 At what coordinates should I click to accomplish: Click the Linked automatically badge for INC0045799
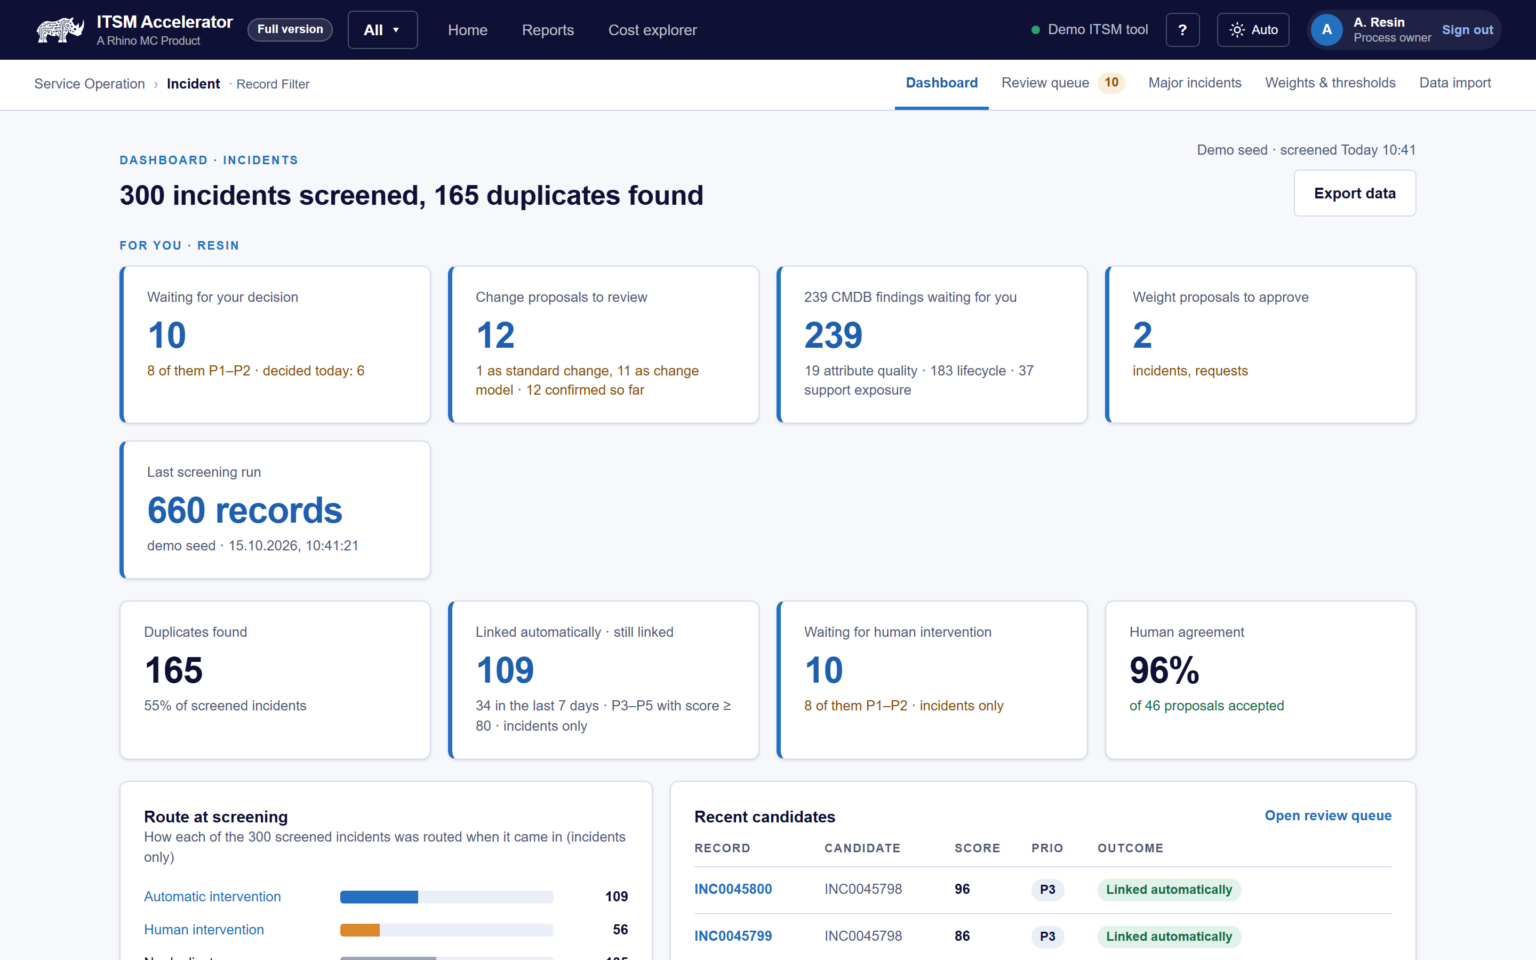[1169, 937]
